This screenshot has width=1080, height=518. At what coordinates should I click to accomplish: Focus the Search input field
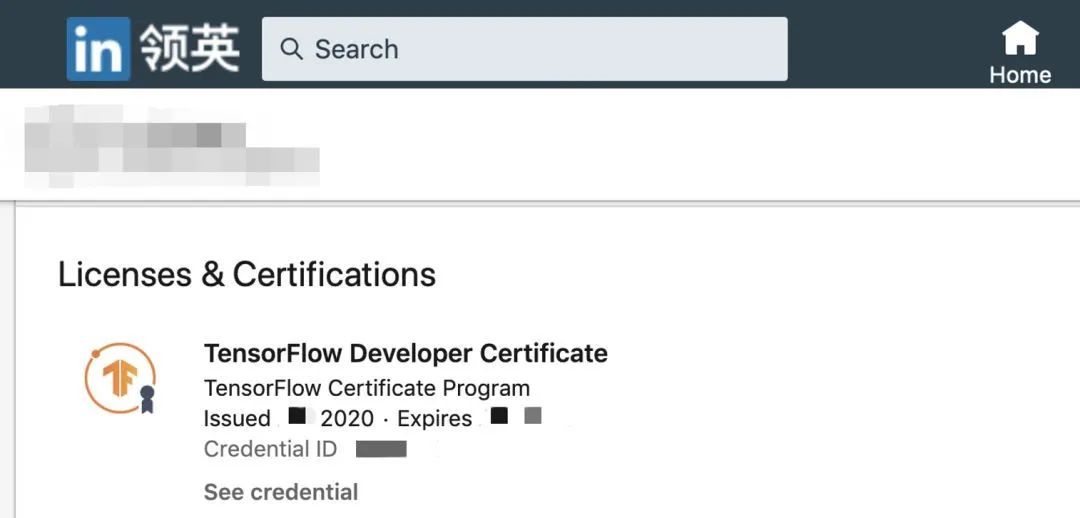pos(524,49)
